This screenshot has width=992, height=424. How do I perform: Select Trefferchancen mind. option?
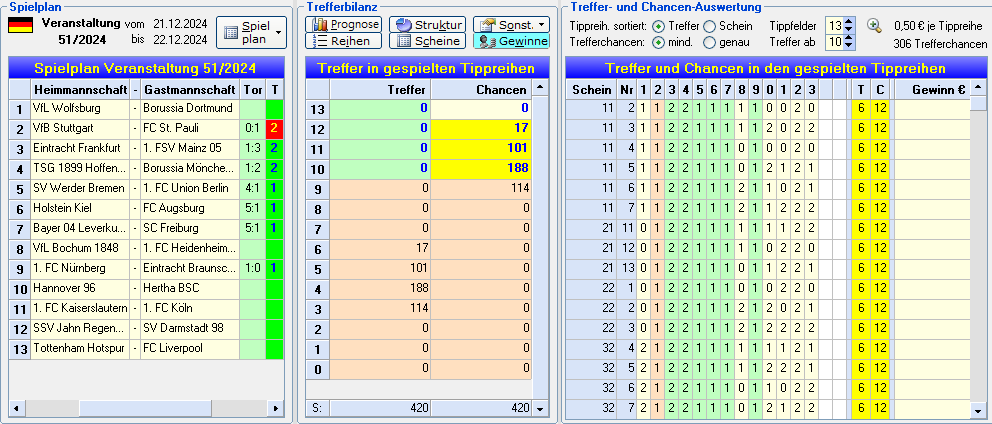(x=659, y=43)
